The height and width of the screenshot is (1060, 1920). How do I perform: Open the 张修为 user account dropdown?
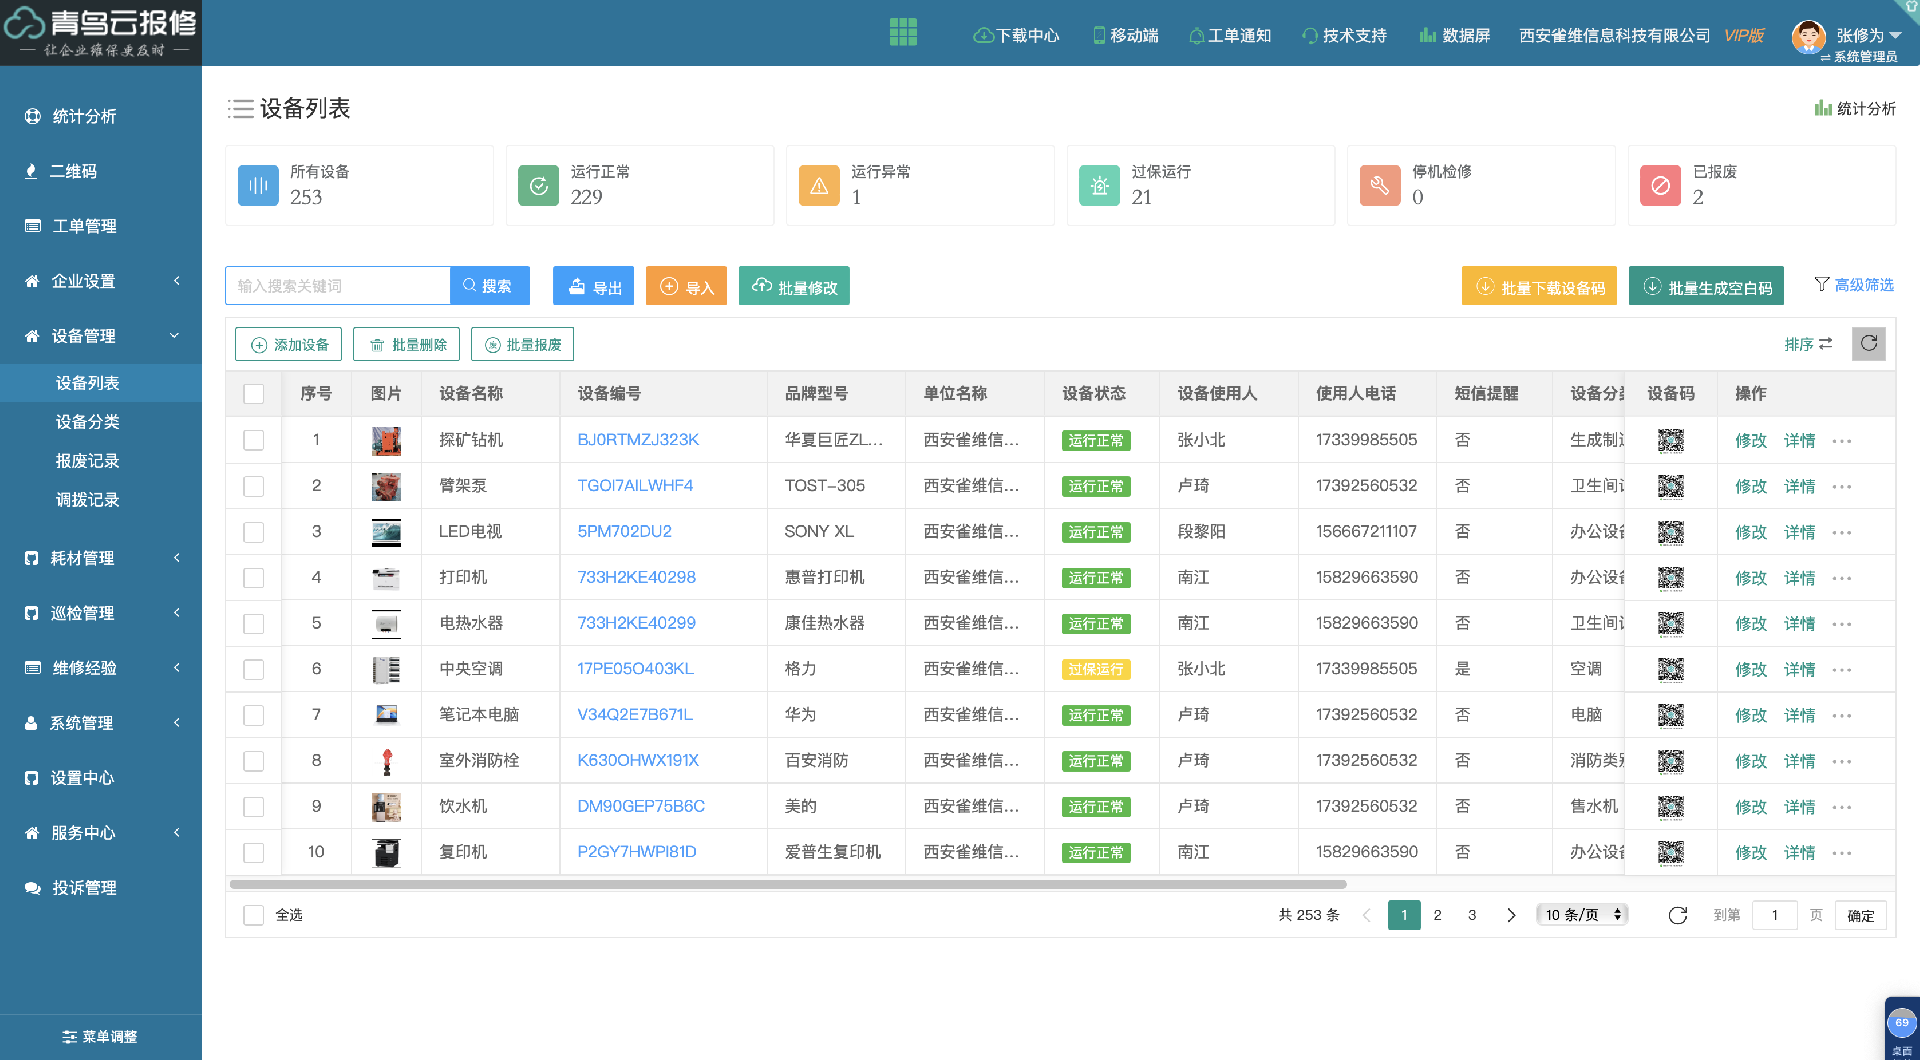tap(1866, 35)
